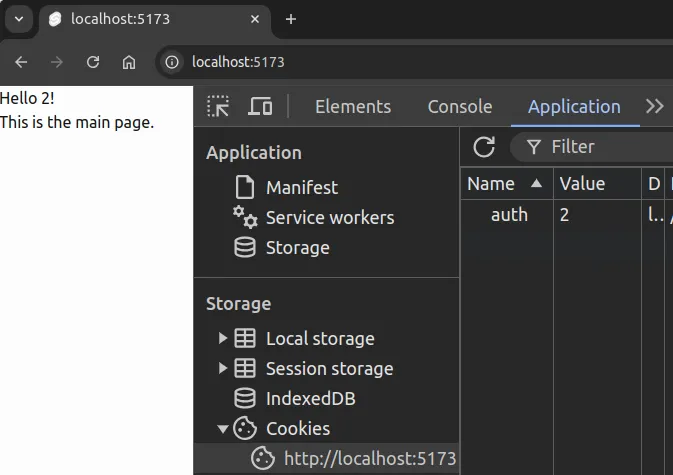
Task: Expand the Local storage tree item
Action: coord(222,339)
